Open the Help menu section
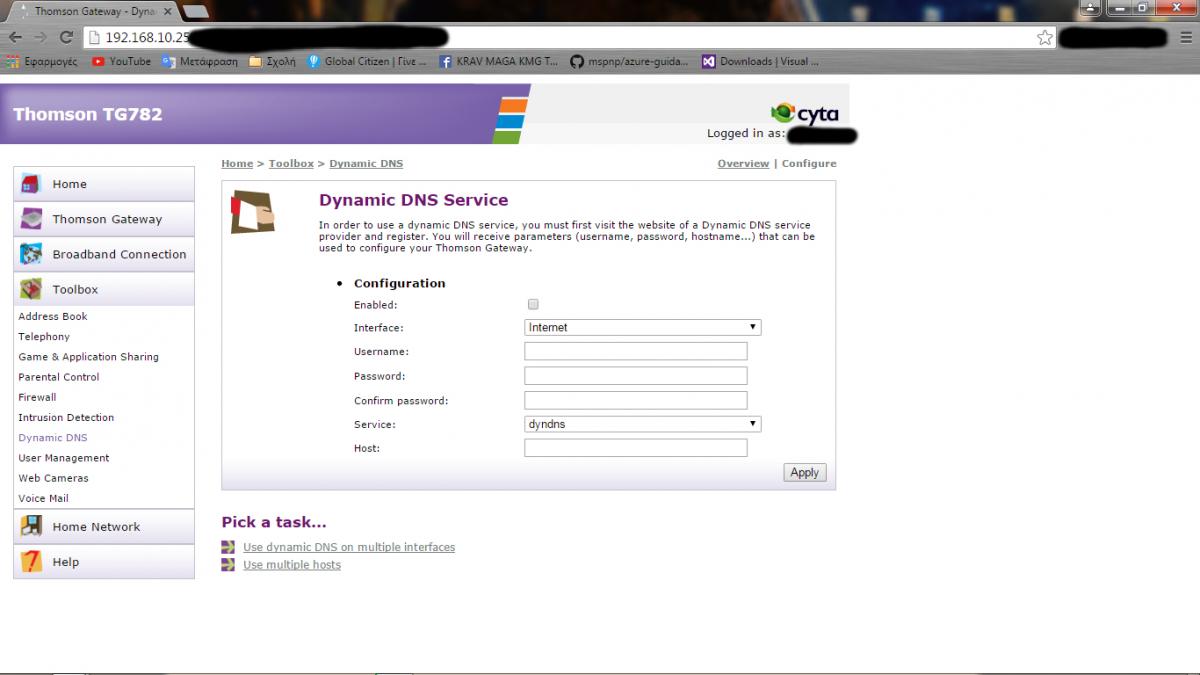 tap(104, 562)
